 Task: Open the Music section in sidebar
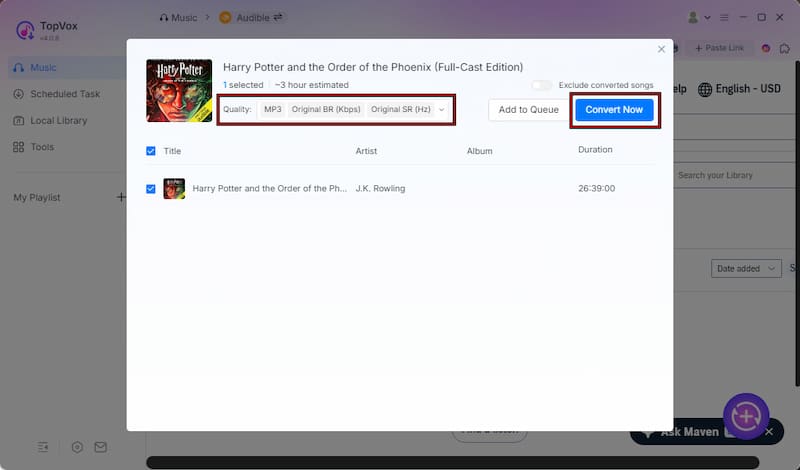pyautogui.click(x=66, y=67)
